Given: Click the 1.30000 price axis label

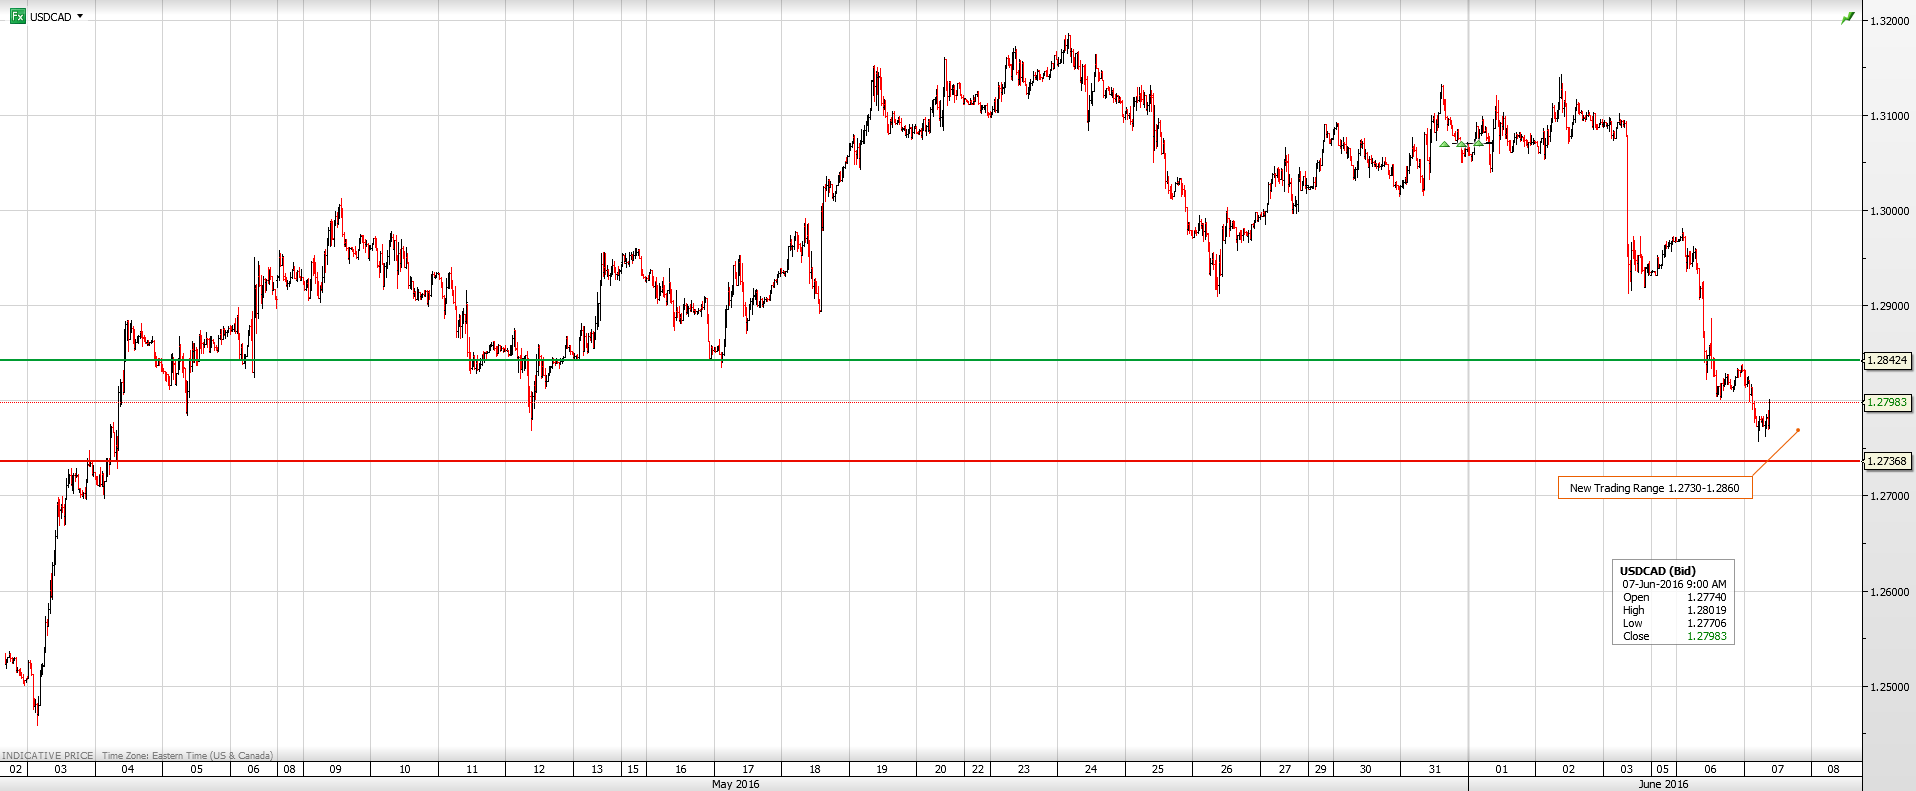Looking at the screenshot, I should tap(1889, 211).
